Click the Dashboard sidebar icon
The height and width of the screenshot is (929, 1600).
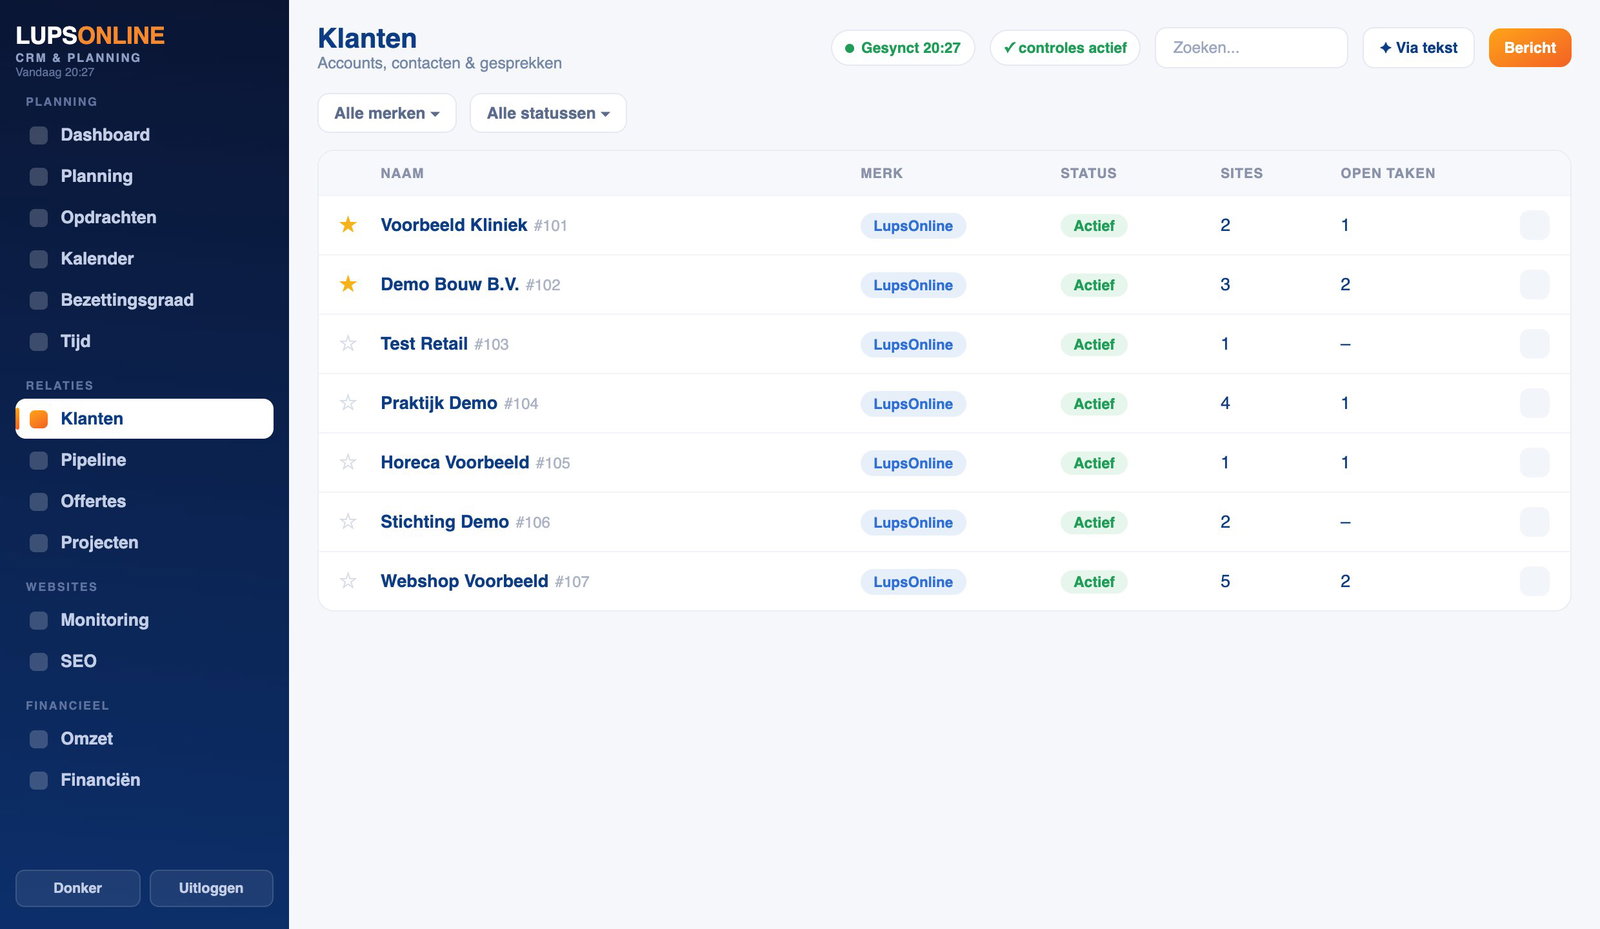[39, 135]
